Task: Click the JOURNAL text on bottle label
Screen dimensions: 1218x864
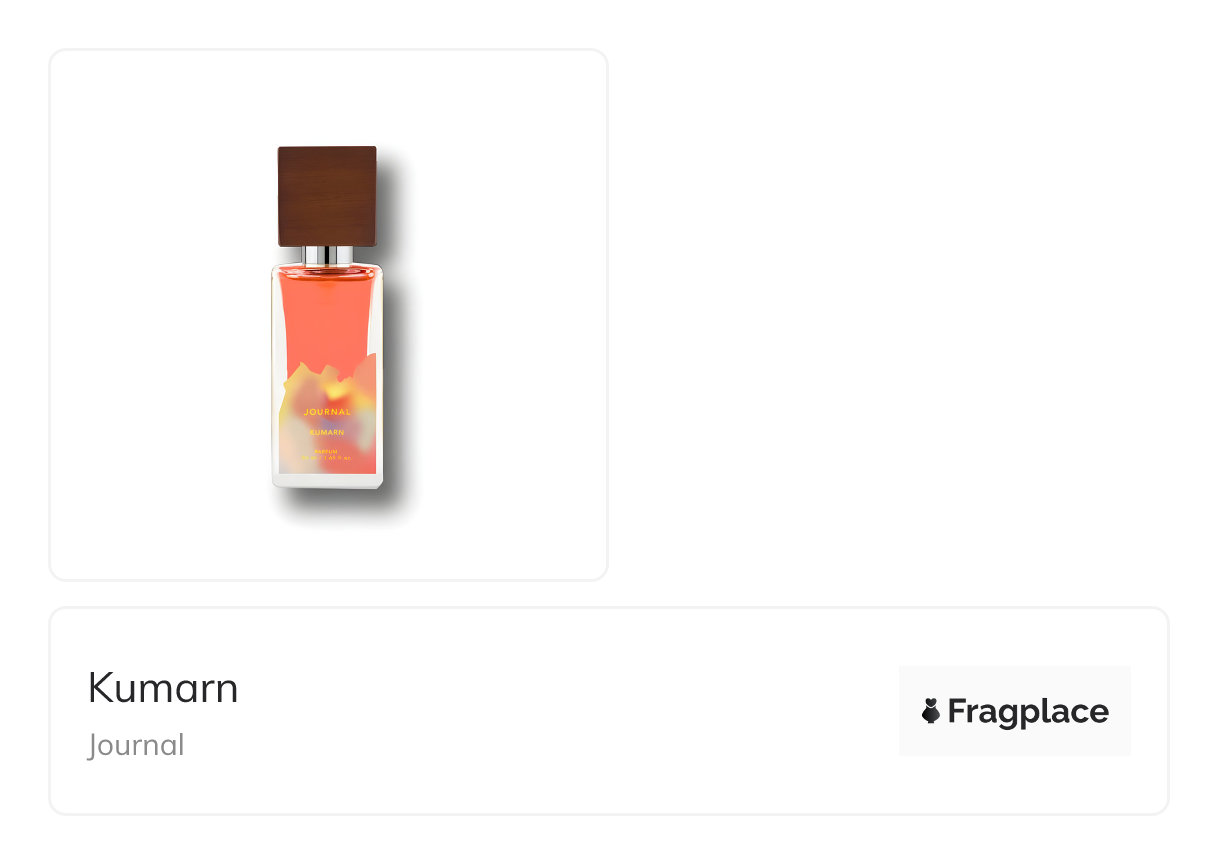Action: (327, 412)
